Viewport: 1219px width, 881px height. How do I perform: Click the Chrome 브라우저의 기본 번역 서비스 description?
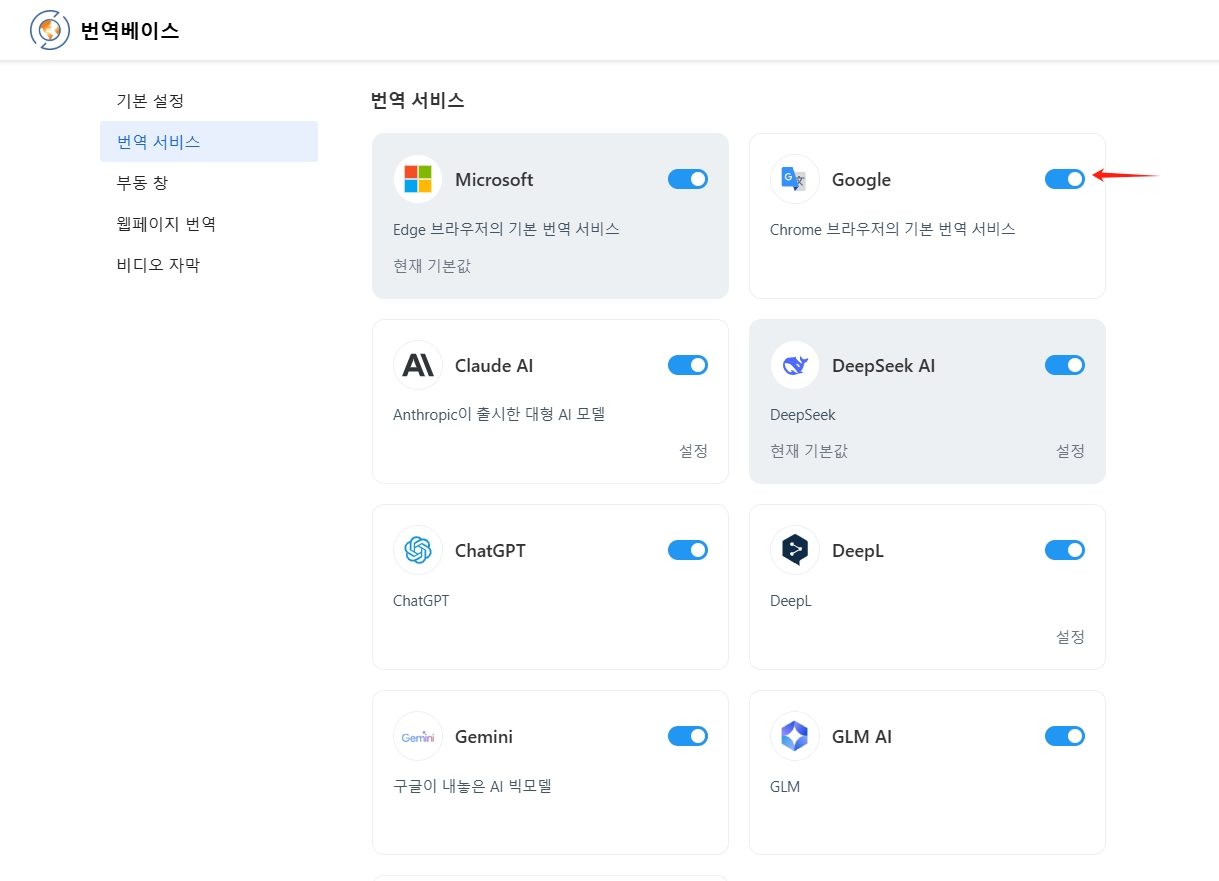click(x=892, y=229)
